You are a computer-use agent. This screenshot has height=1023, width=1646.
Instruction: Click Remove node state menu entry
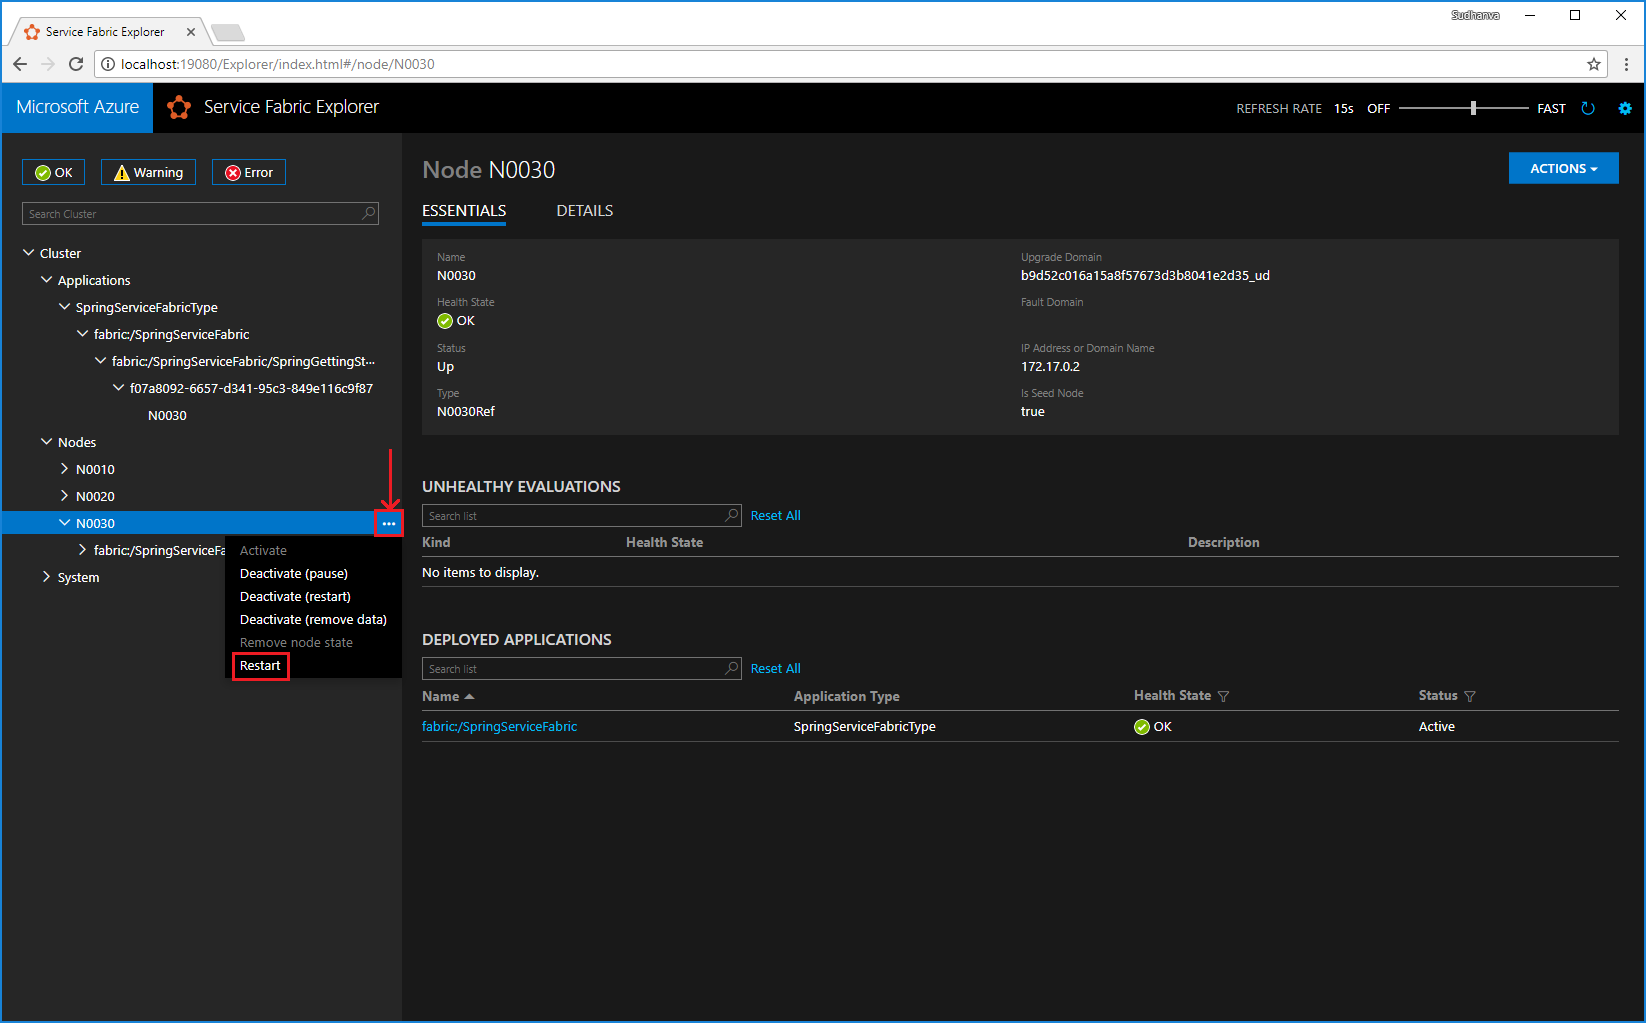pos(296,642)
